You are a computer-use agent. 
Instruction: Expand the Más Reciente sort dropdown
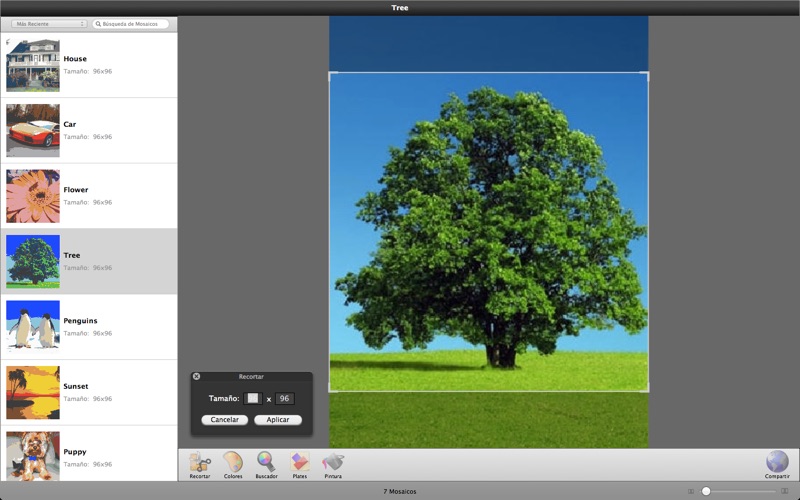50,23
